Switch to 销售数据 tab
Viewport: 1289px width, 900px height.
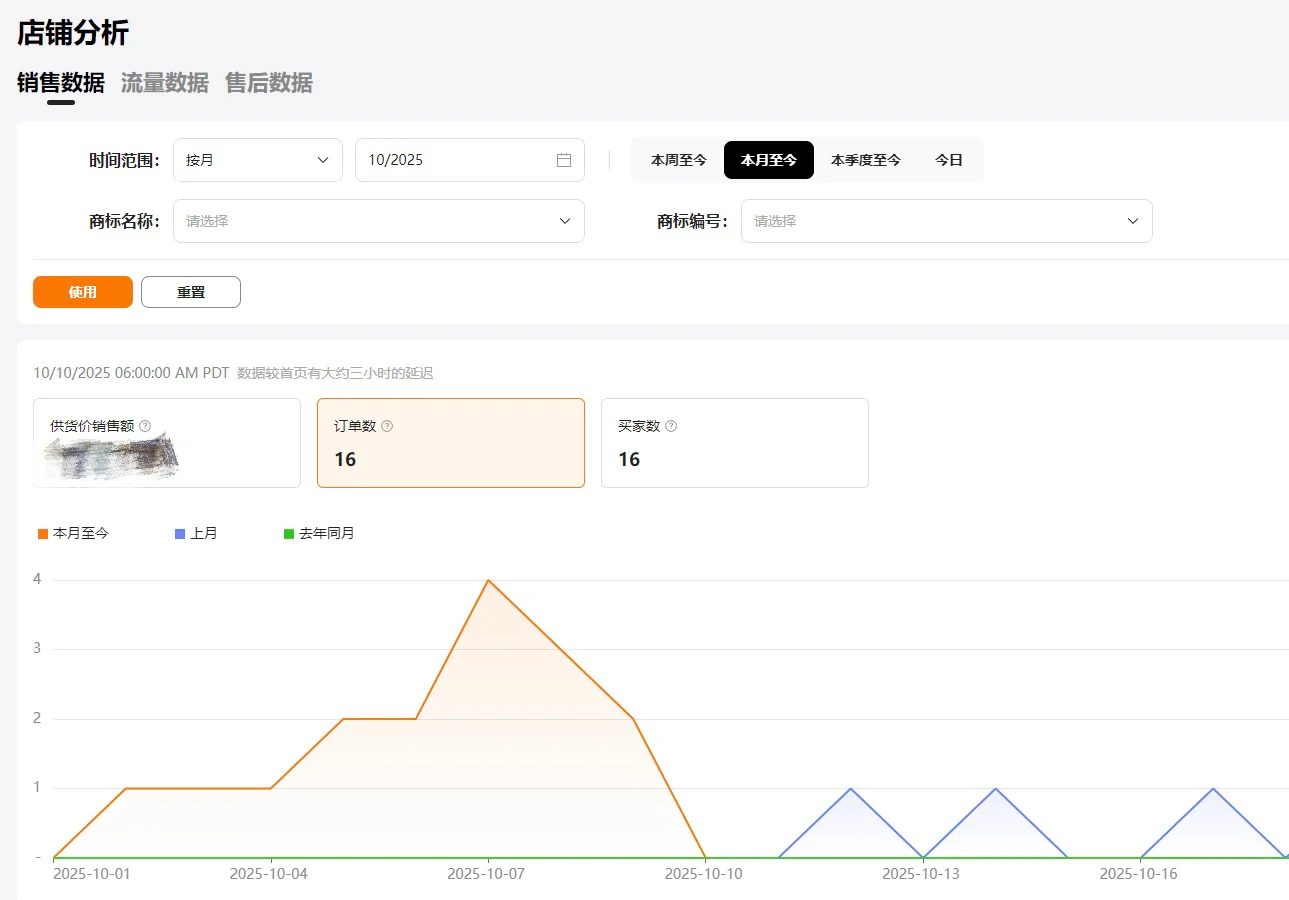coord(61,83)
